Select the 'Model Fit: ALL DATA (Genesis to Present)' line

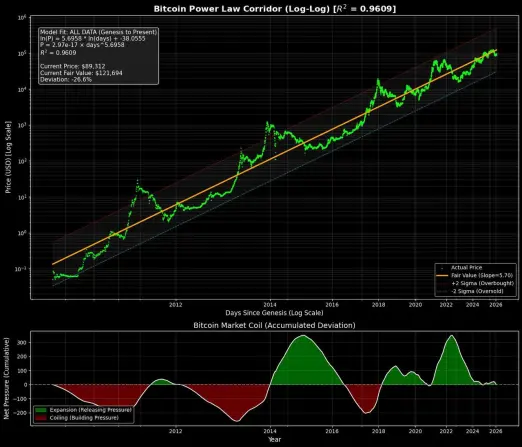tap(98, 32)
